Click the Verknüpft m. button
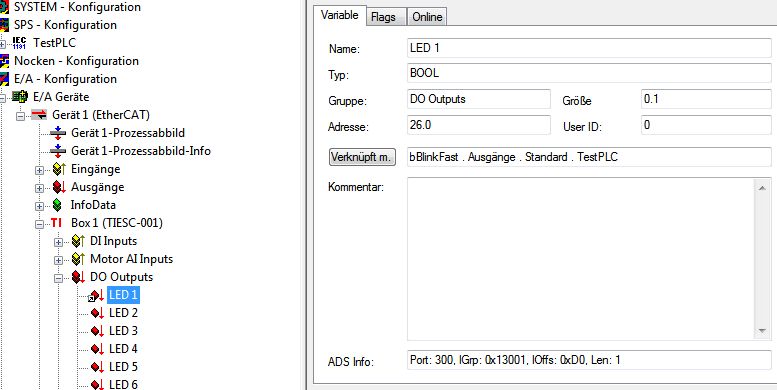The image size is (777, 390). tap(362, 157)
